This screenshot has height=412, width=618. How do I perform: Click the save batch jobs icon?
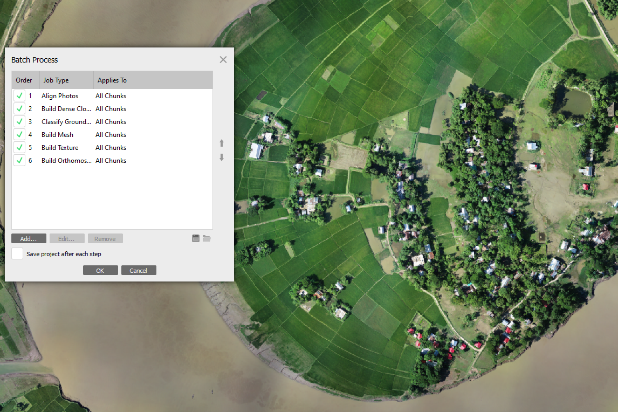coord(195,238)
